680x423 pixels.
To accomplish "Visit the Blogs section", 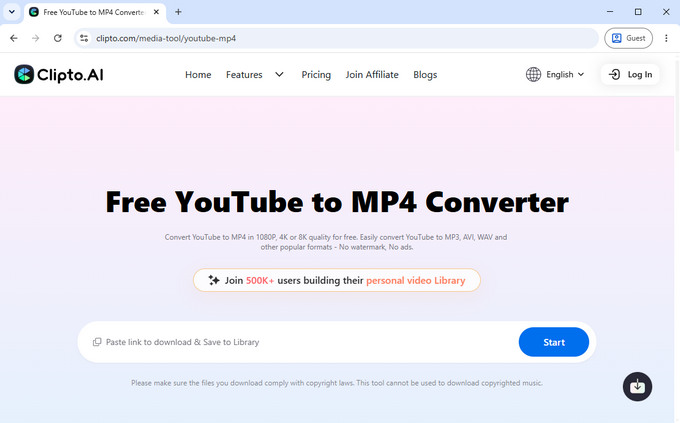I will 425,75.
